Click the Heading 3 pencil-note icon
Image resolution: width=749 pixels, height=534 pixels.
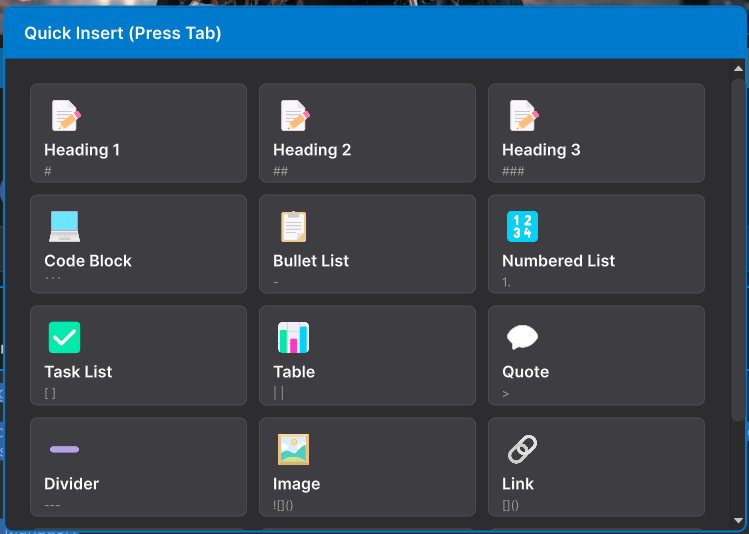[x=522, y=116]
